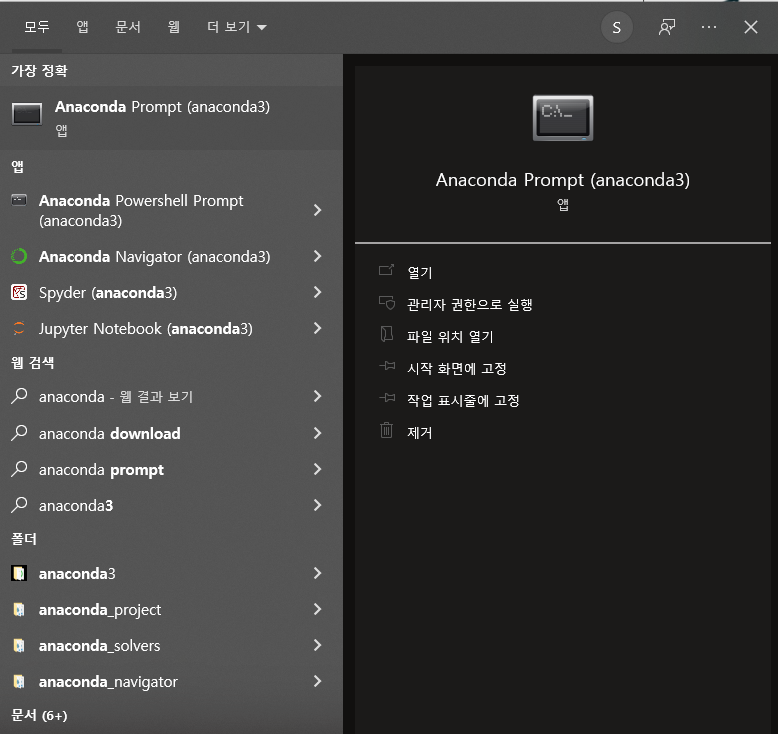Click the Anaconda Prompt terminal icon in best match
Image resolution: width=778 pixels, height=734 pixels.
(27, 114)
